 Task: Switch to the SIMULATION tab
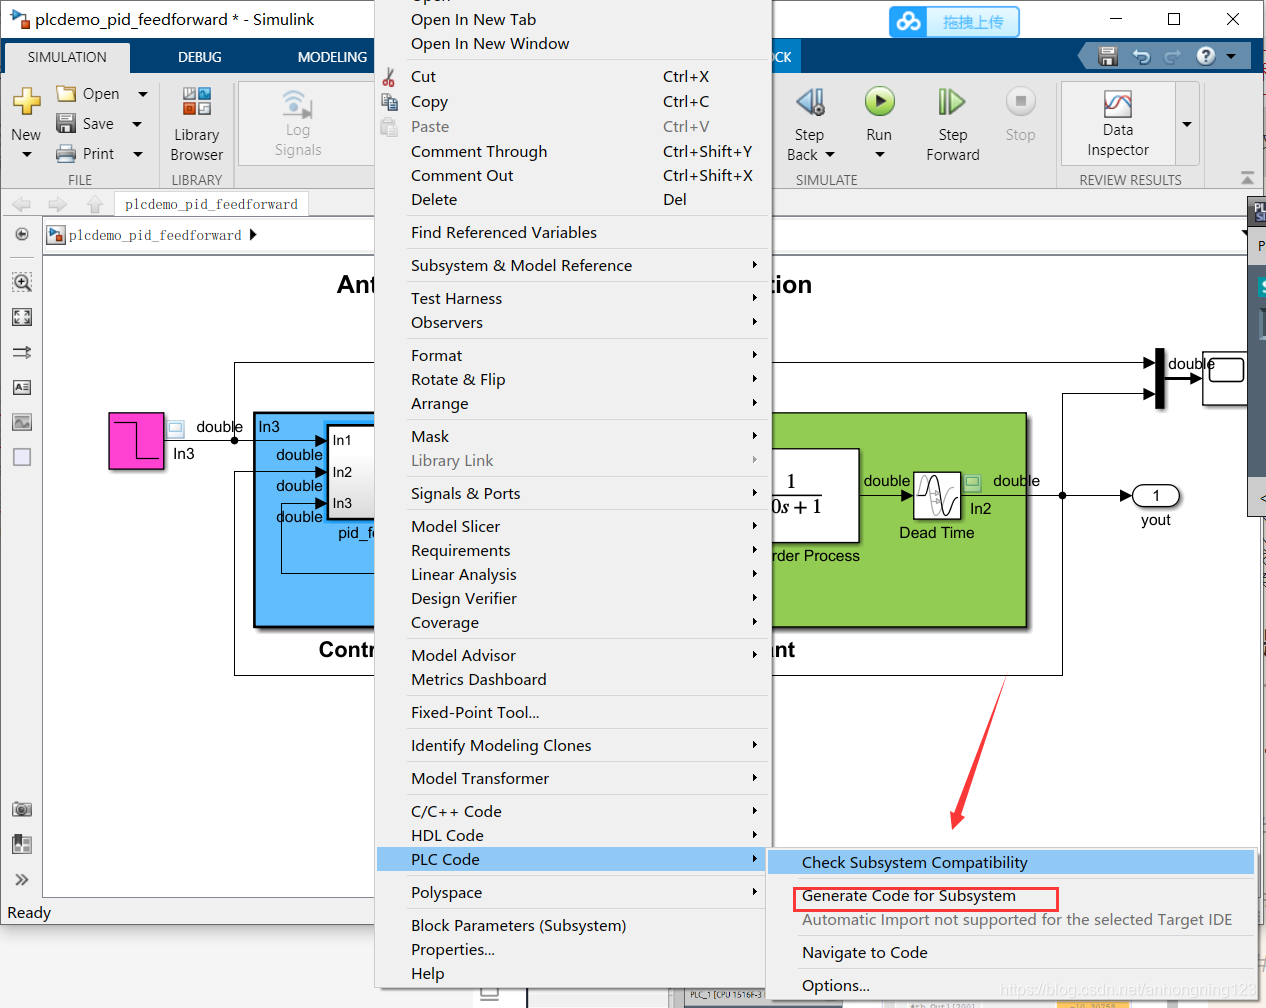(x=67, y=57)
